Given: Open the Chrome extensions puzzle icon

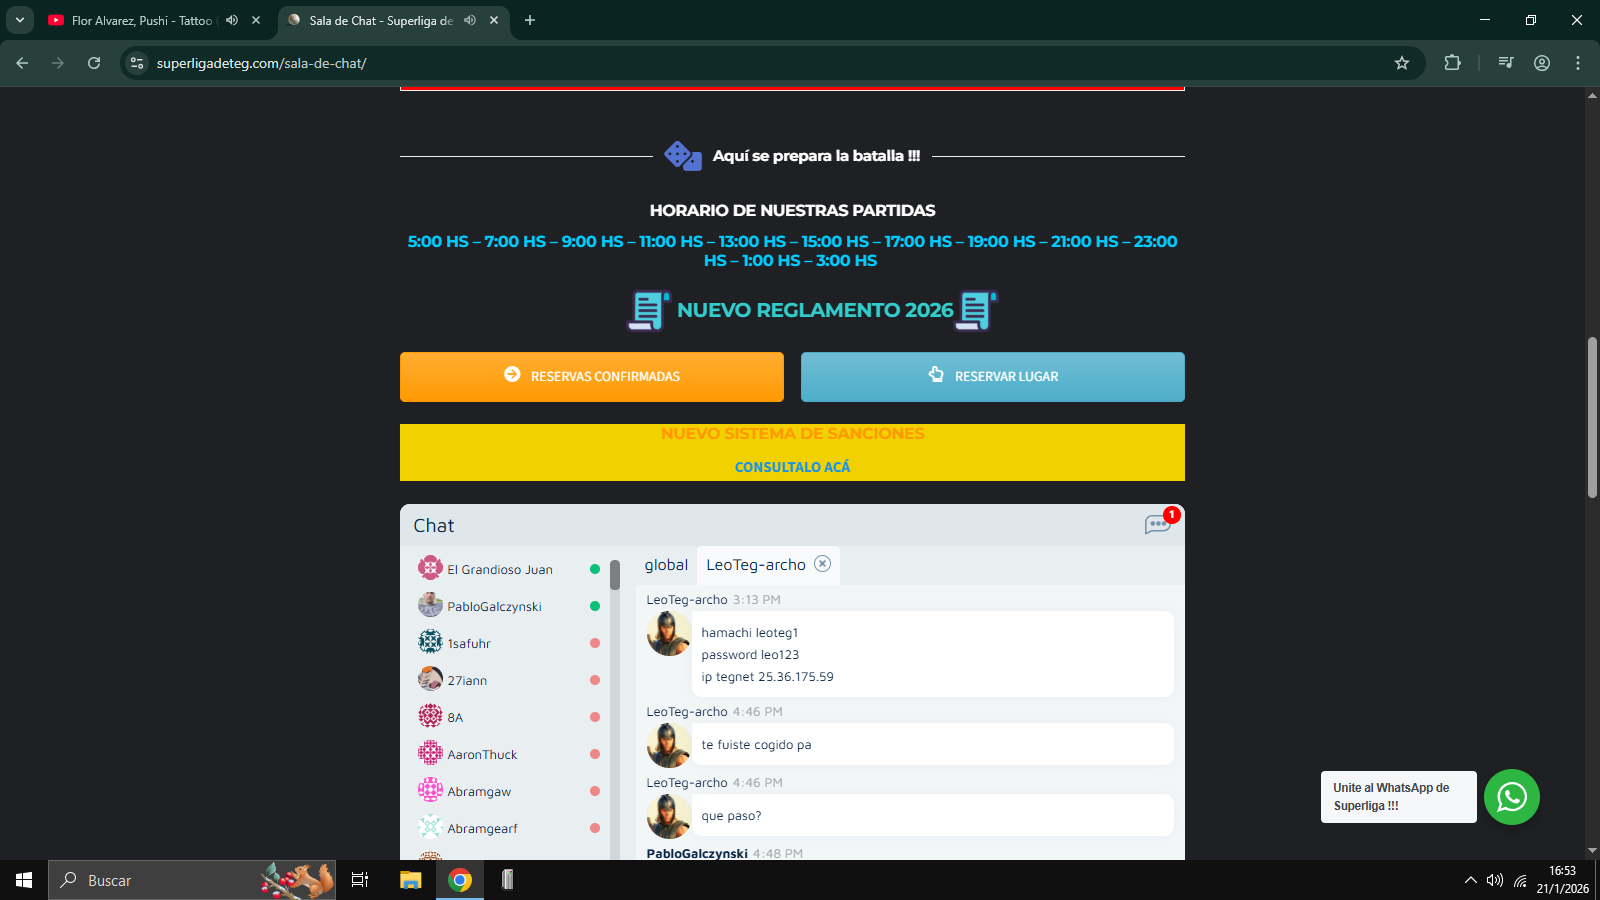Looking at the screenshot, I should pyautogui.click(x=1452, y=63).
